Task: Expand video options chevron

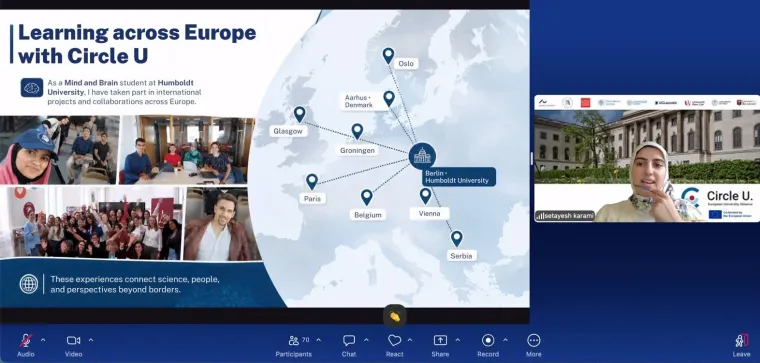Action: click(x=91, y=340)
